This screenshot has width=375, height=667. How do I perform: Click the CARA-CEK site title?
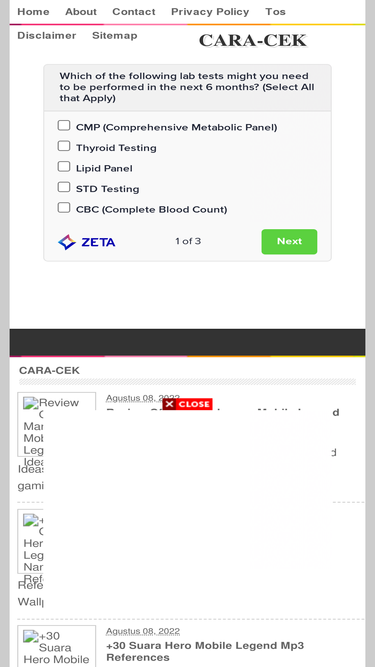(x=253, y=40)
